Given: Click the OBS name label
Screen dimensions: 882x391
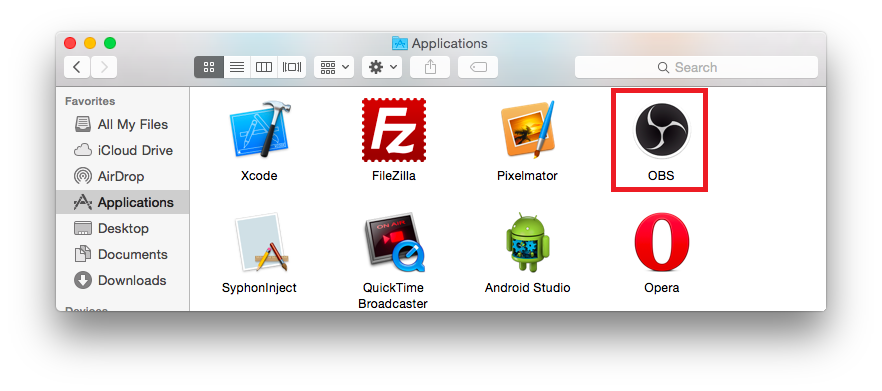Looking at the screenshot, I should pyautogui.click(x=661, y=176).
